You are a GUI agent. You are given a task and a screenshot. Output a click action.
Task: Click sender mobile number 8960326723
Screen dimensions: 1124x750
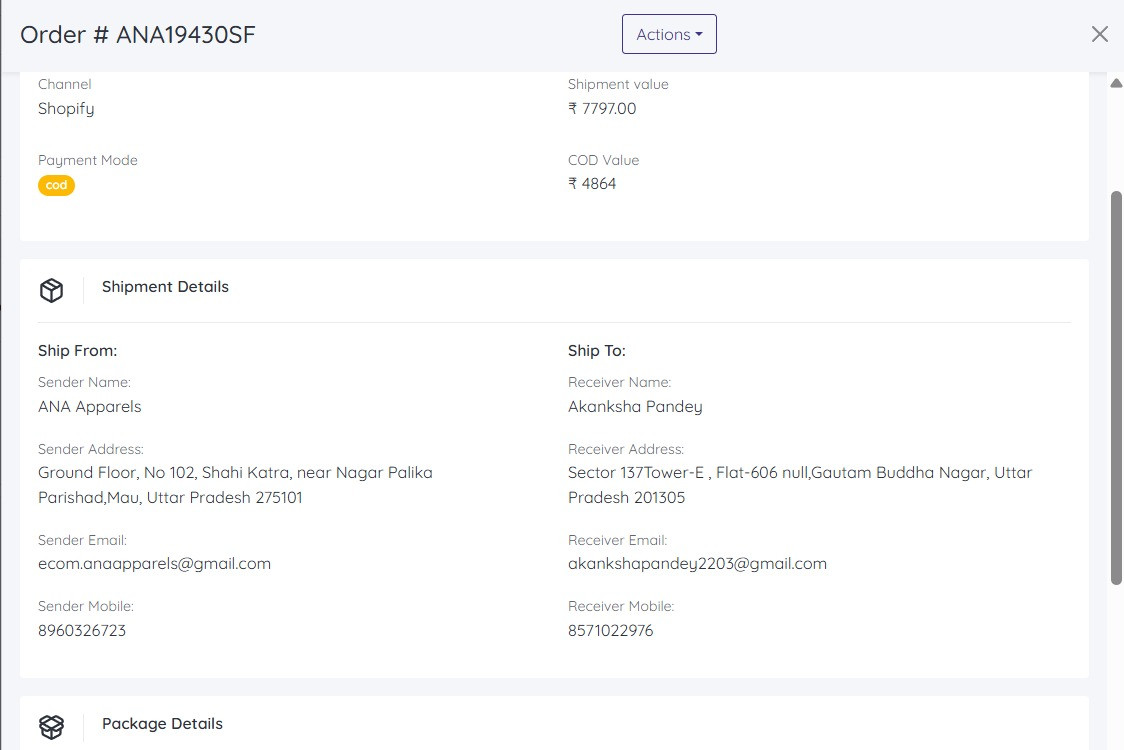[82, 631]
